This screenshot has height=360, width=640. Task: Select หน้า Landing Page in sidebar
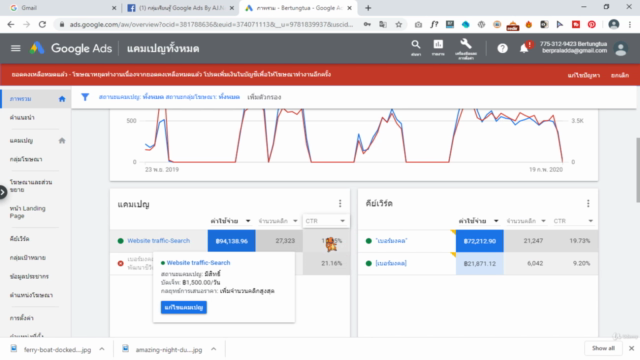27,212
